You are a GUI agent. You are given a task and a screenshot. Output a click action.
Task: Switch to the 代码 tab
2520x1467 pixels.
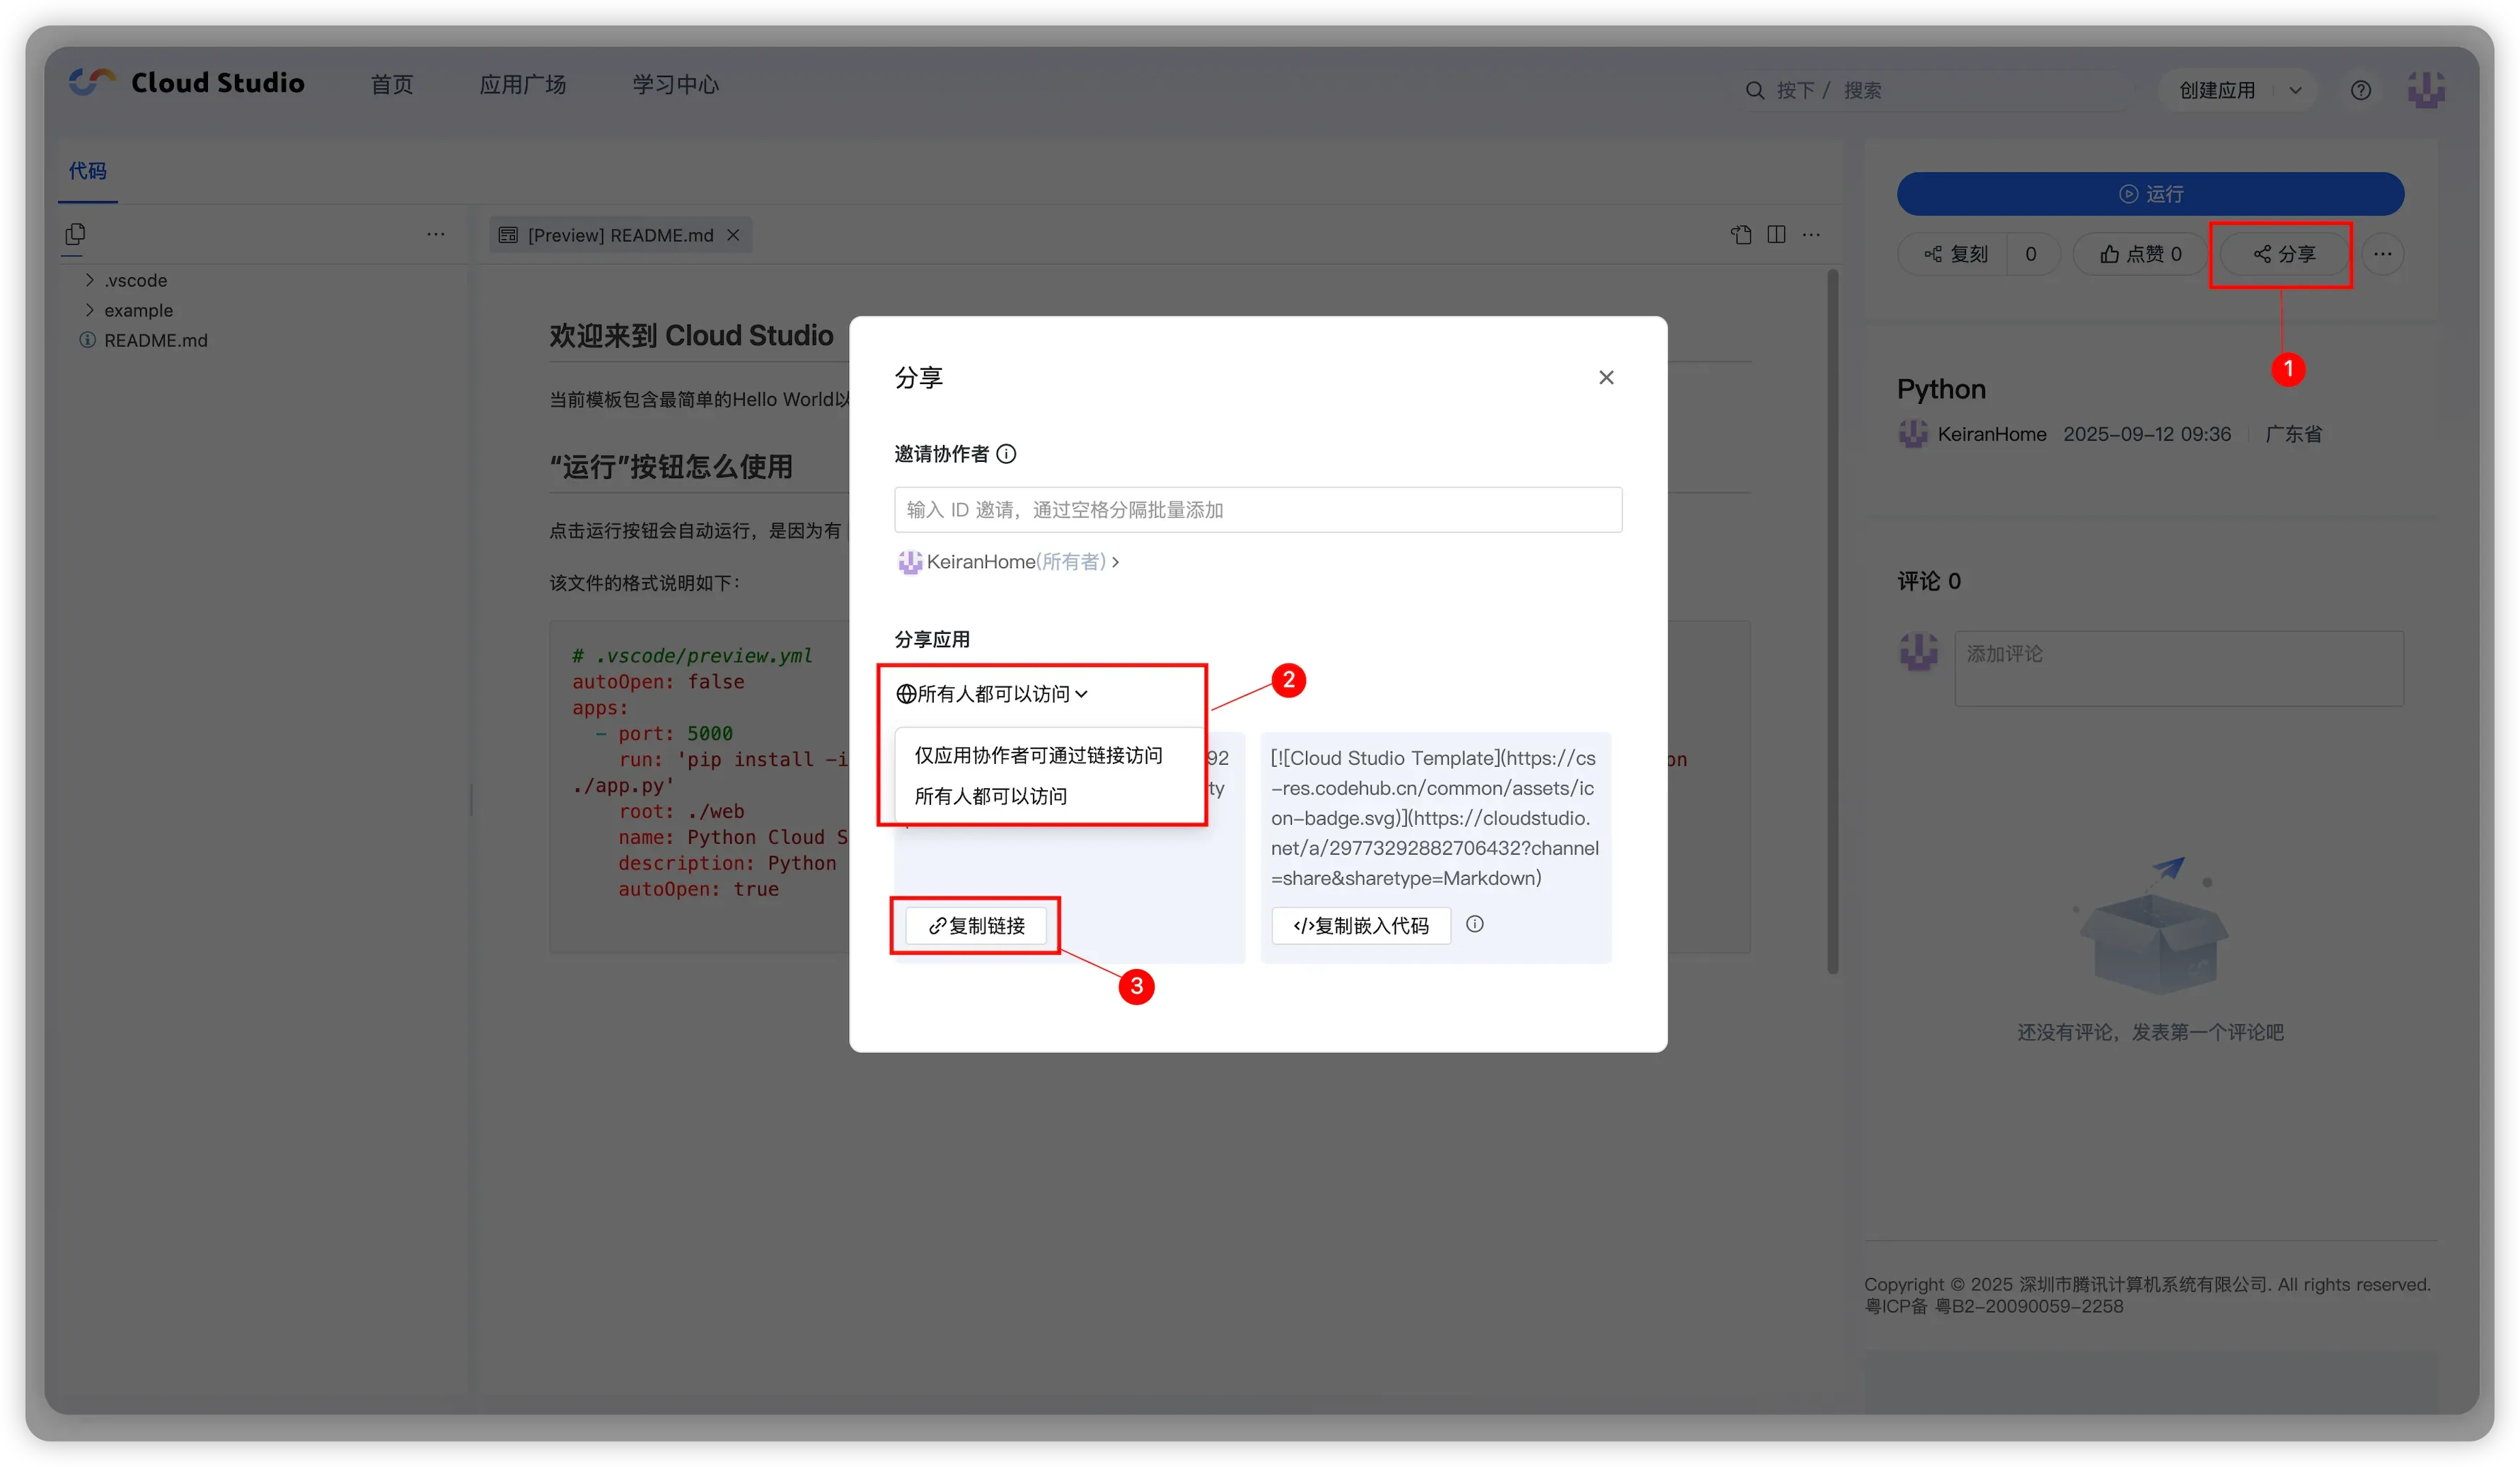(x=87, y=171)
